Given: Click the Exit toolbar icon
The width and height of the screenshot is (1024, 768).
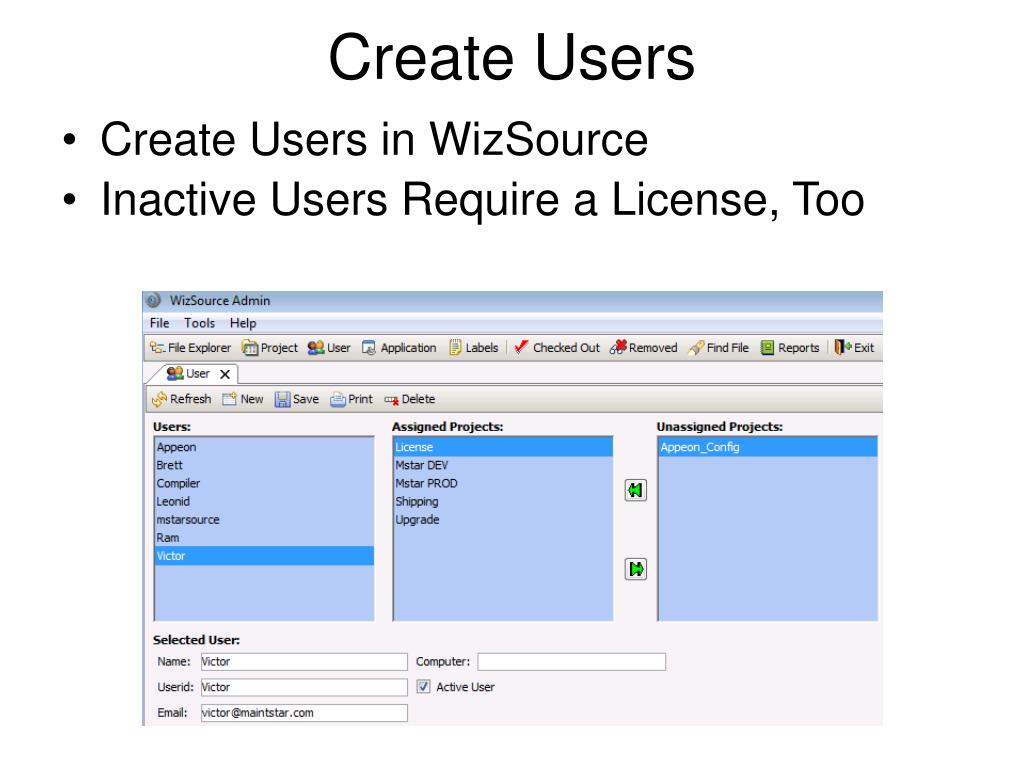Looking at the screenshot, I should (854, 347).
